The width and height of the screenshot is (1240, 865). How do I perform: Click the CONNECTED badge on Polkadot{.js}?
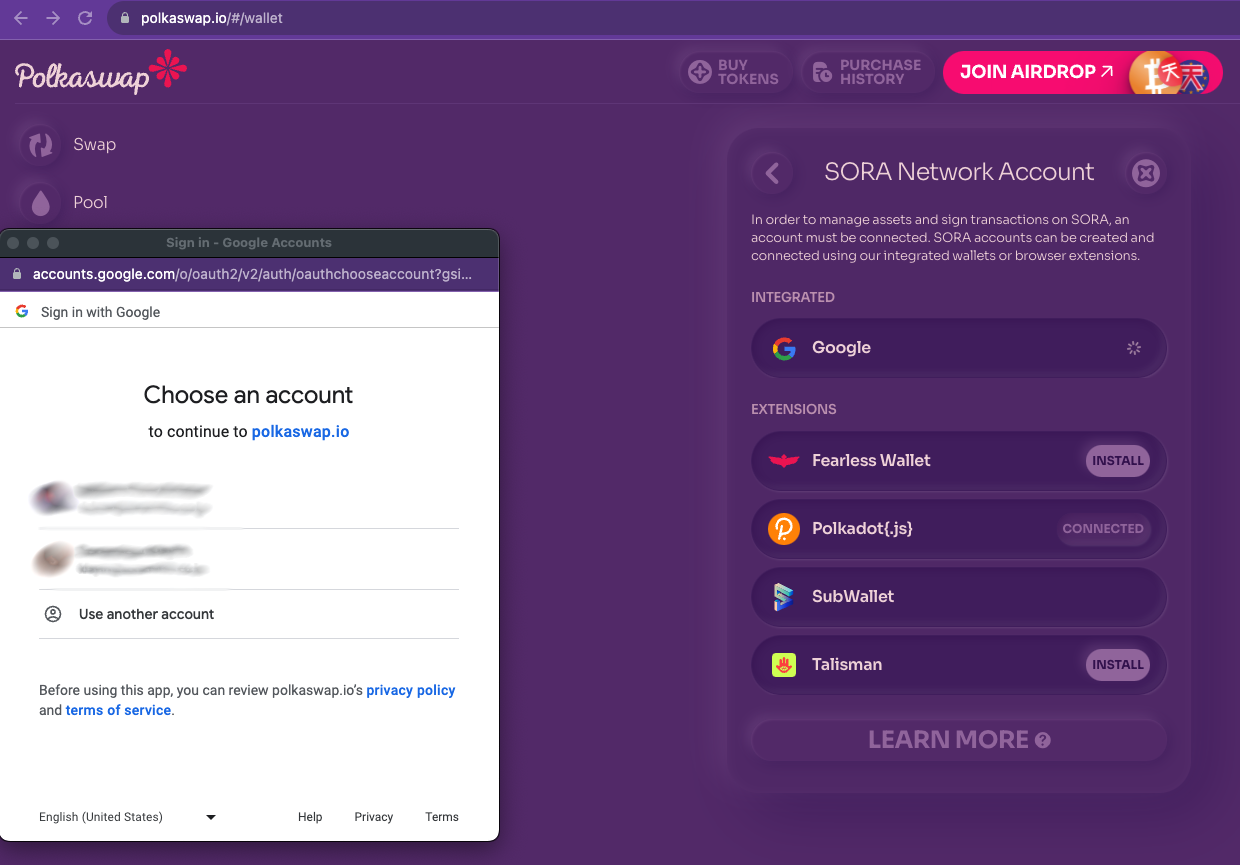1103,529
